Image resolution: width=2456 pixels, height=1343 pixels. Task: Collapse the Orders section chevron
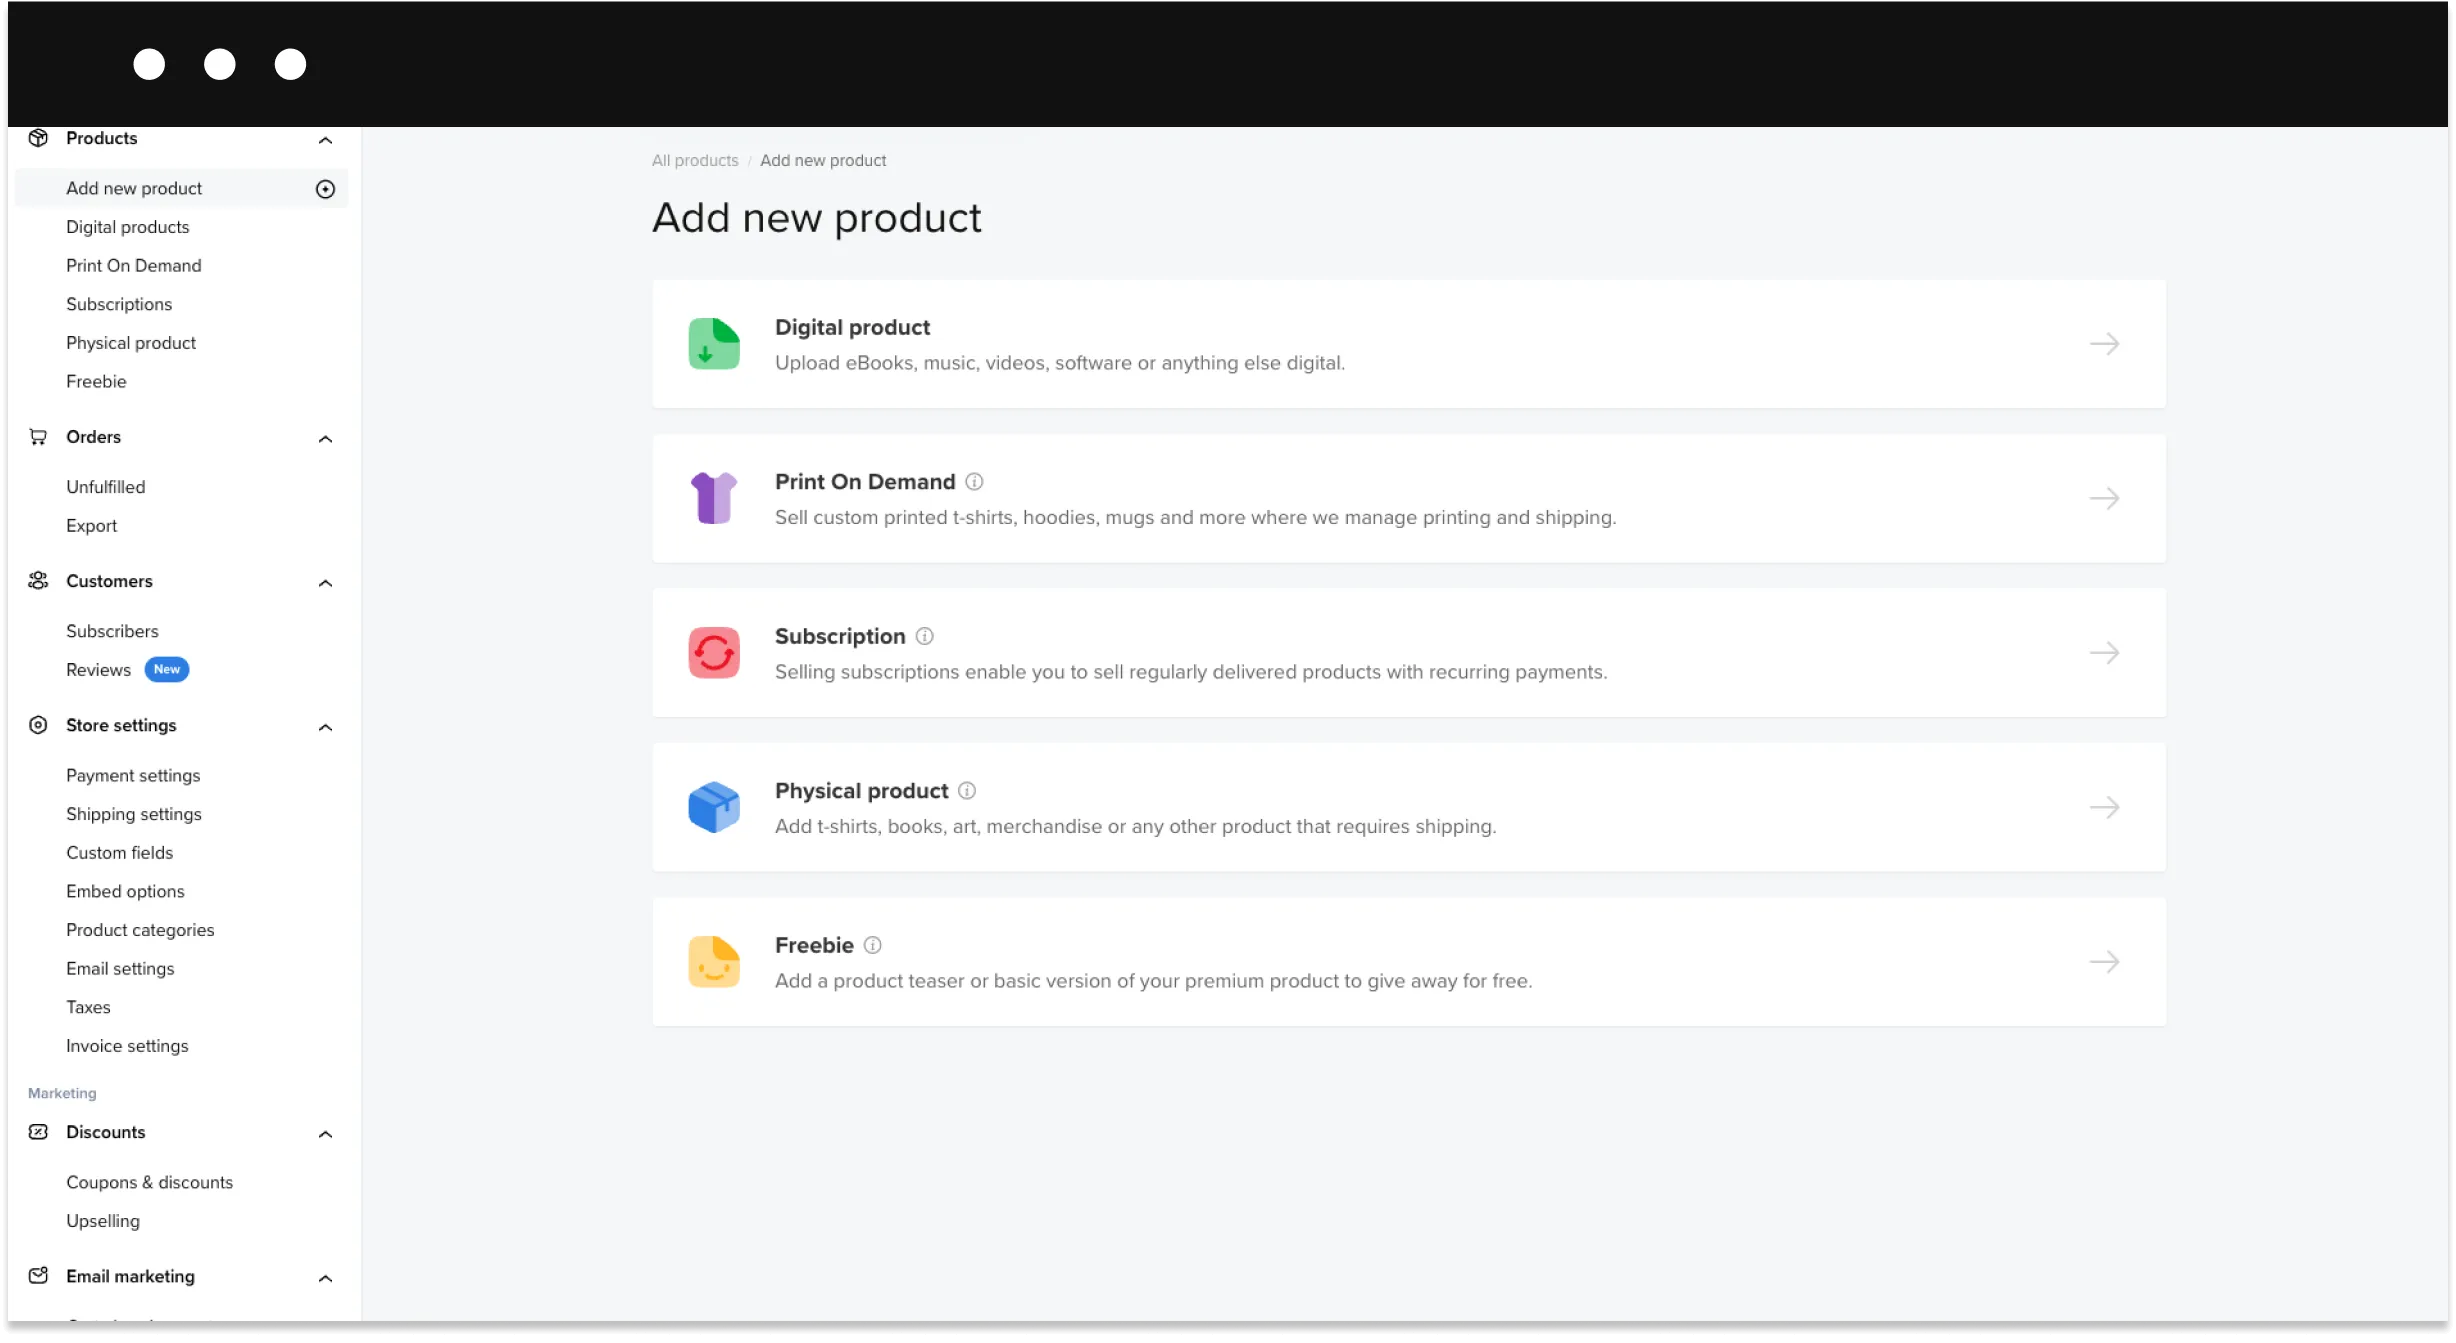click(325, 439)
